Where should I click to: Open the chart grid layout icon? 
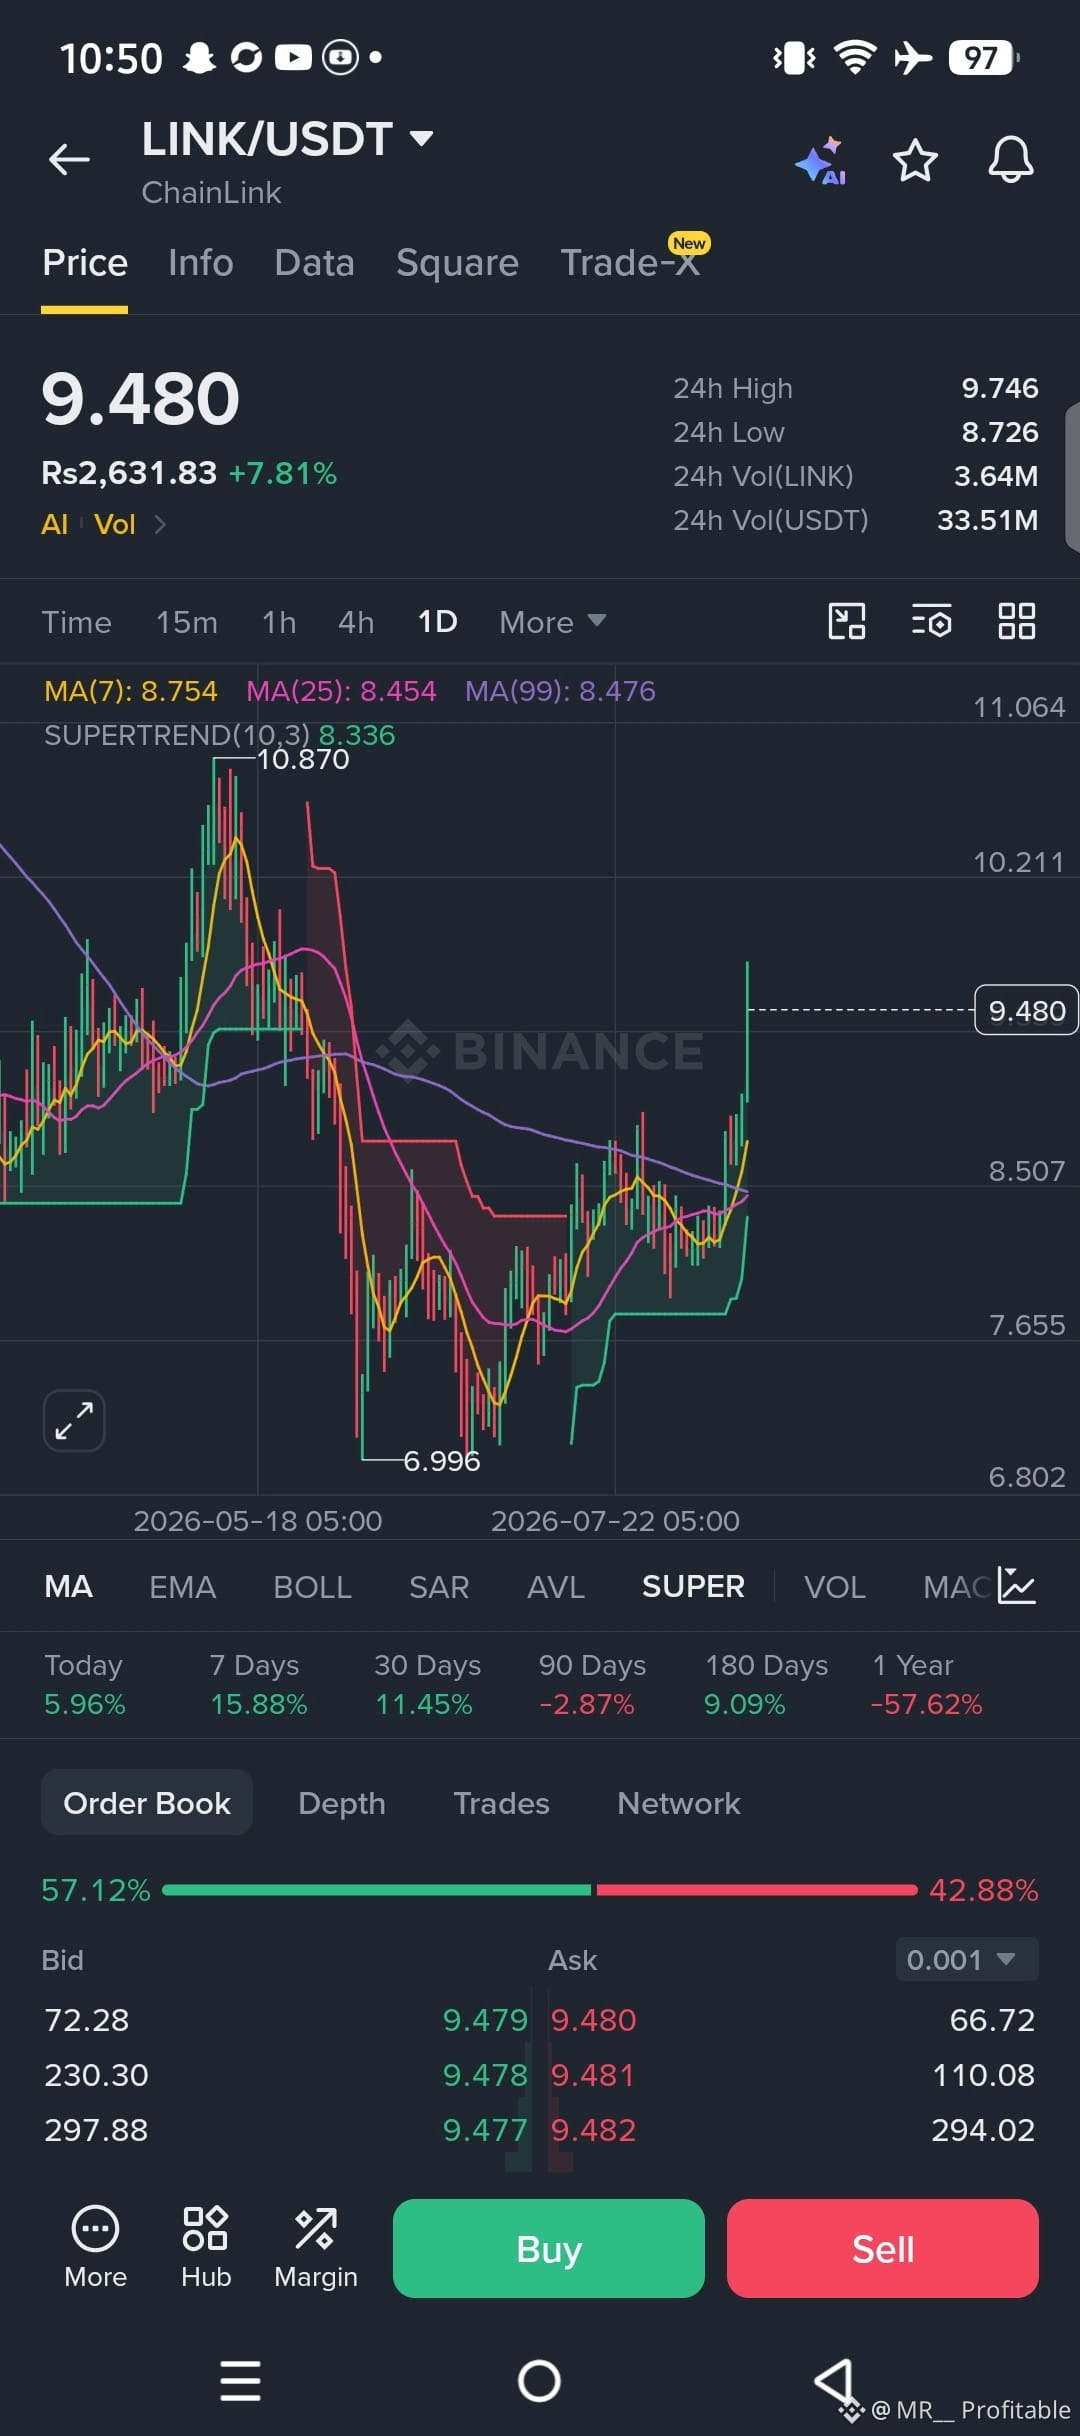[1017, 621]
